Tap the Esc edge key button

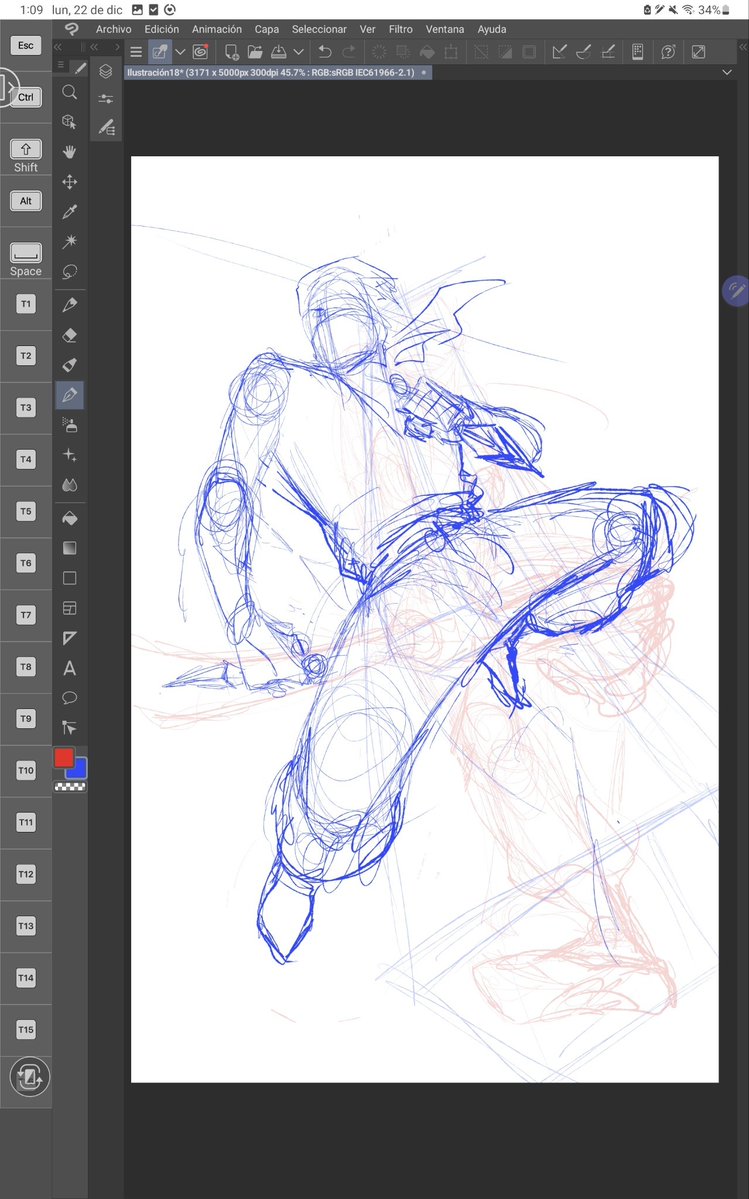pyautogui.click(x=26, y=45)
